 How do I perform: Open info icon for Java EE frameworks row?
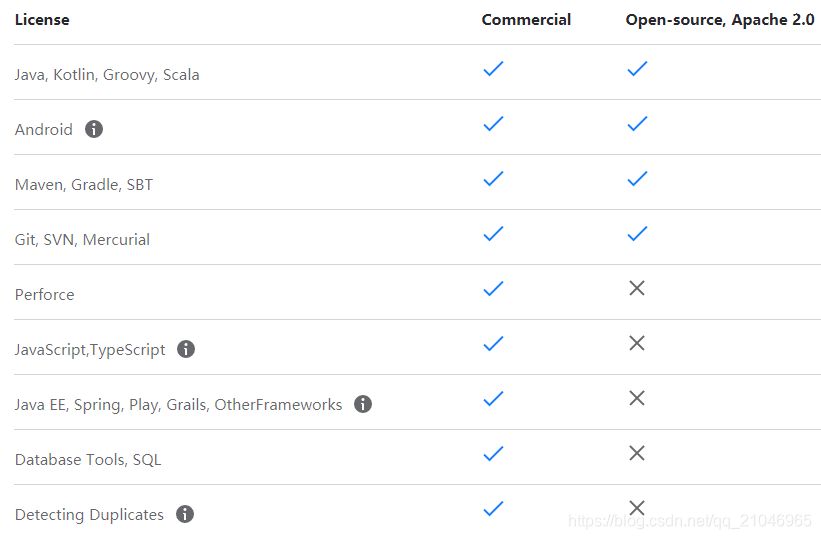(363, 404)
